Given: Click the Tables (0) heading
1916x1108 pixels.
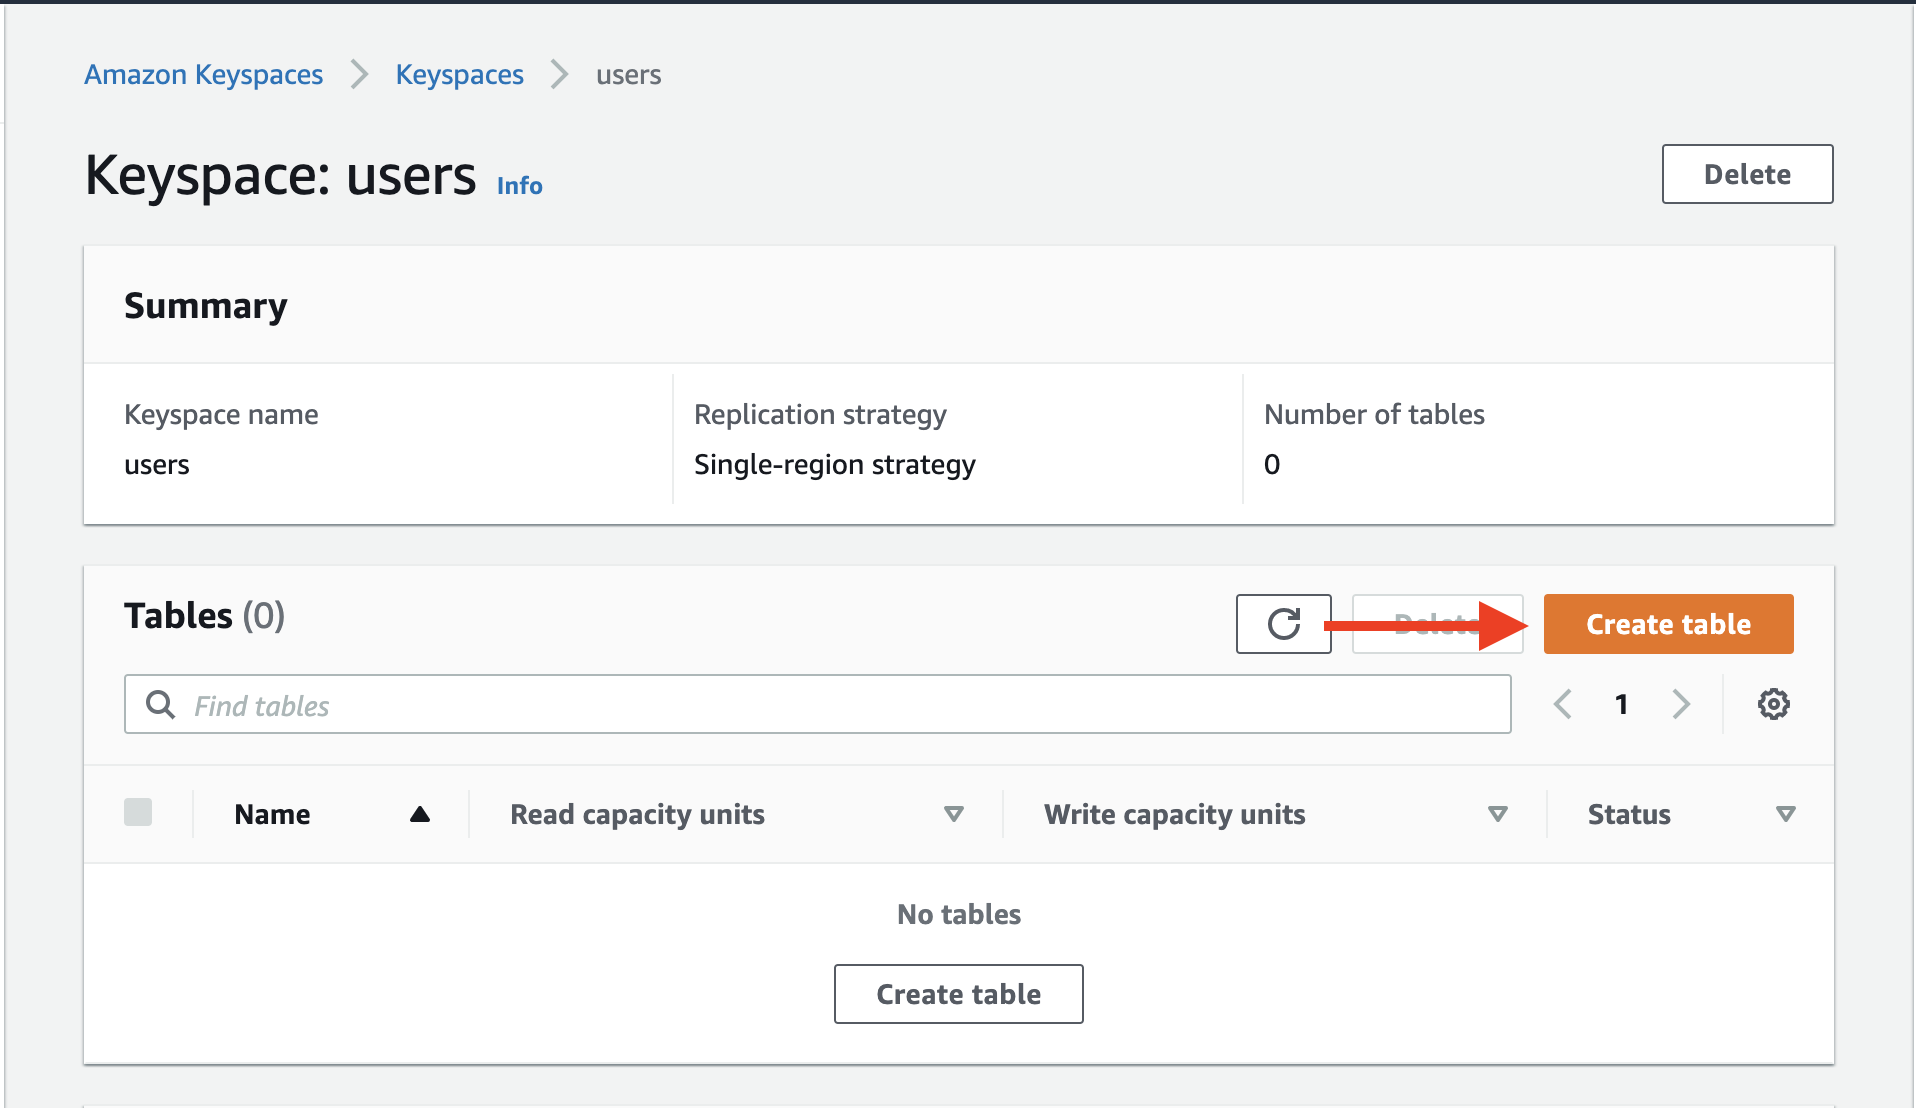Looking at the screenshot, I should 204,616.
